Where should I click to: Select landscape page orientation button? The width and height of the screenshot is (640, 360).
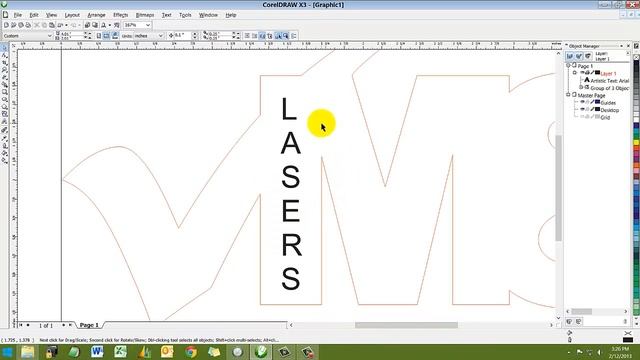coord(107,36)
